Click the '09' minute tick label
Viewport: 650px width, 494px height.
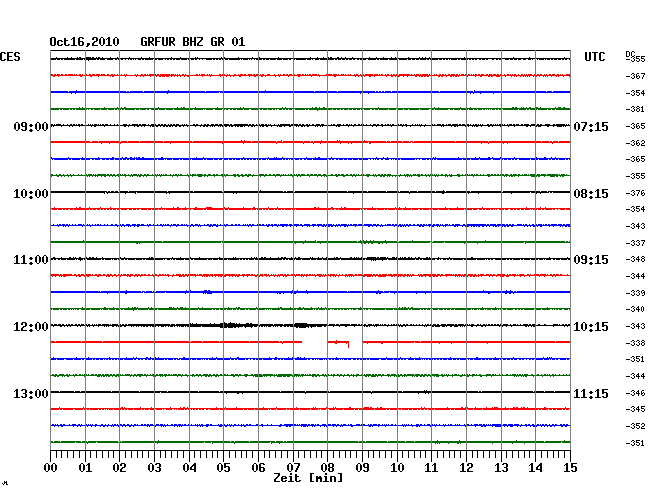point(362,467)
